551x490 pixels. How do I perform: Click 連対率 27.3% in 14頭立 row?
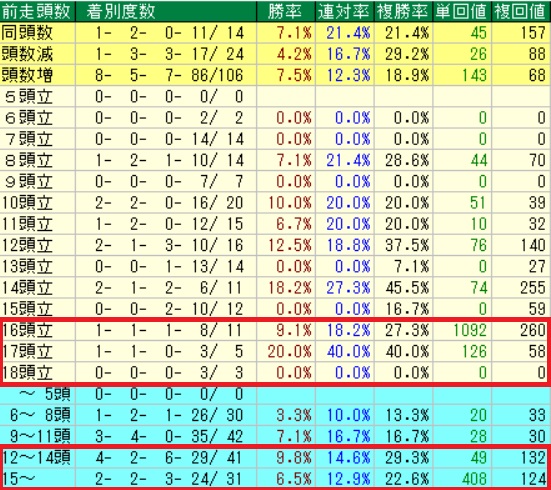click(x=348, y=288)
